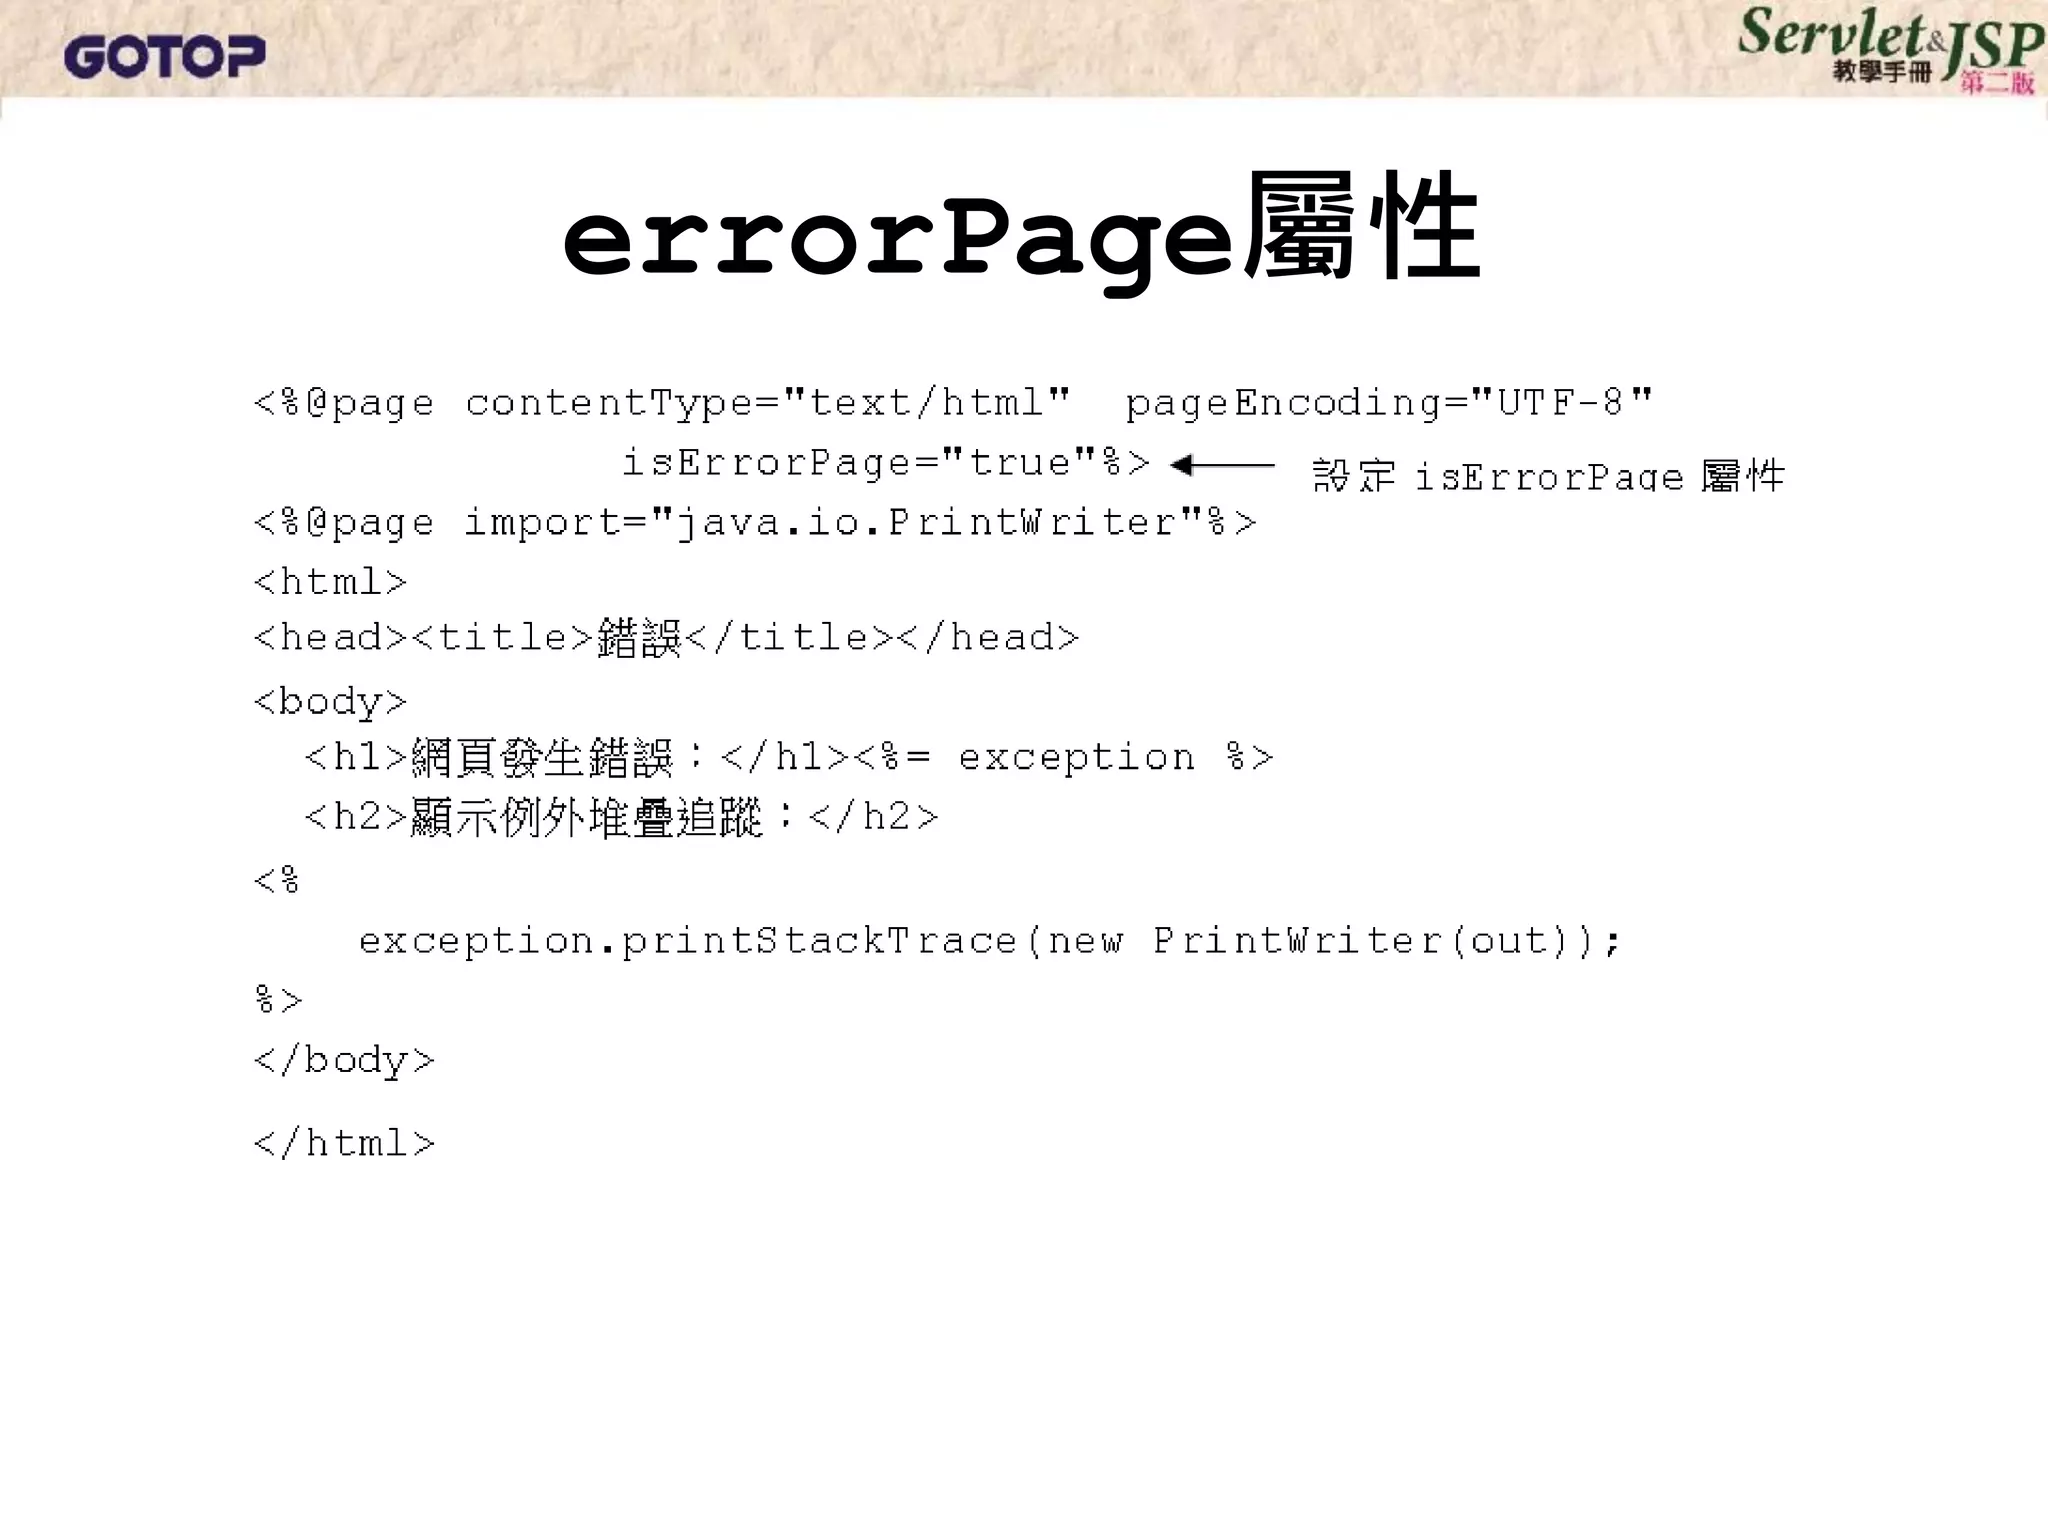Select the <head><title>錯誤 line

pos(667,639)
